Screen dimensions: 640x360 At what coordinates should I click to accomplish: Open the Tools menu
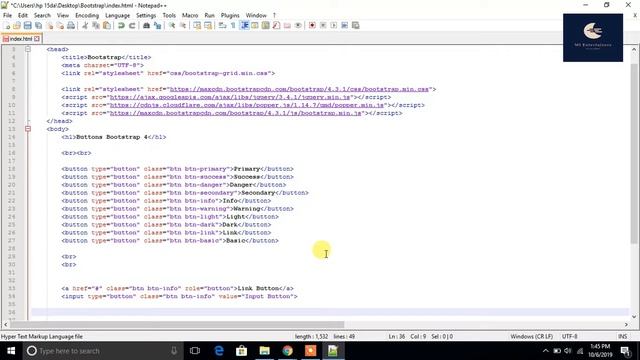pyautogui.click(x=169, y=15)
